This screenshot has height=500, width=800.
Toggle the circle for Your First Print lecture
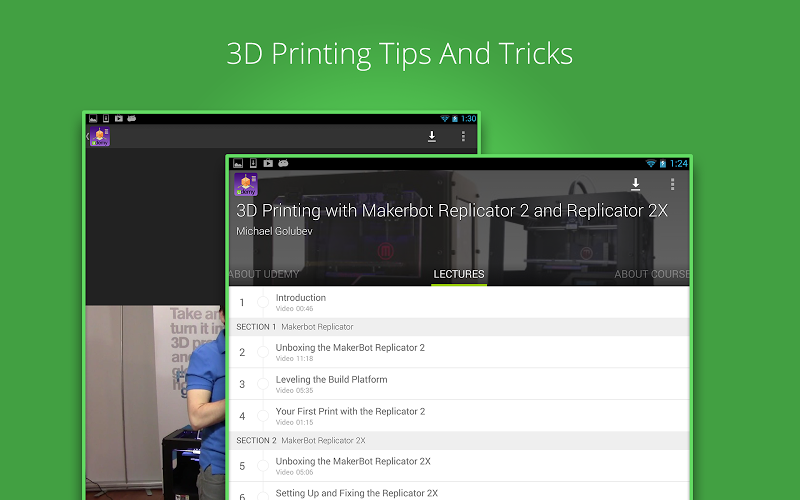[x=263, y=416]
